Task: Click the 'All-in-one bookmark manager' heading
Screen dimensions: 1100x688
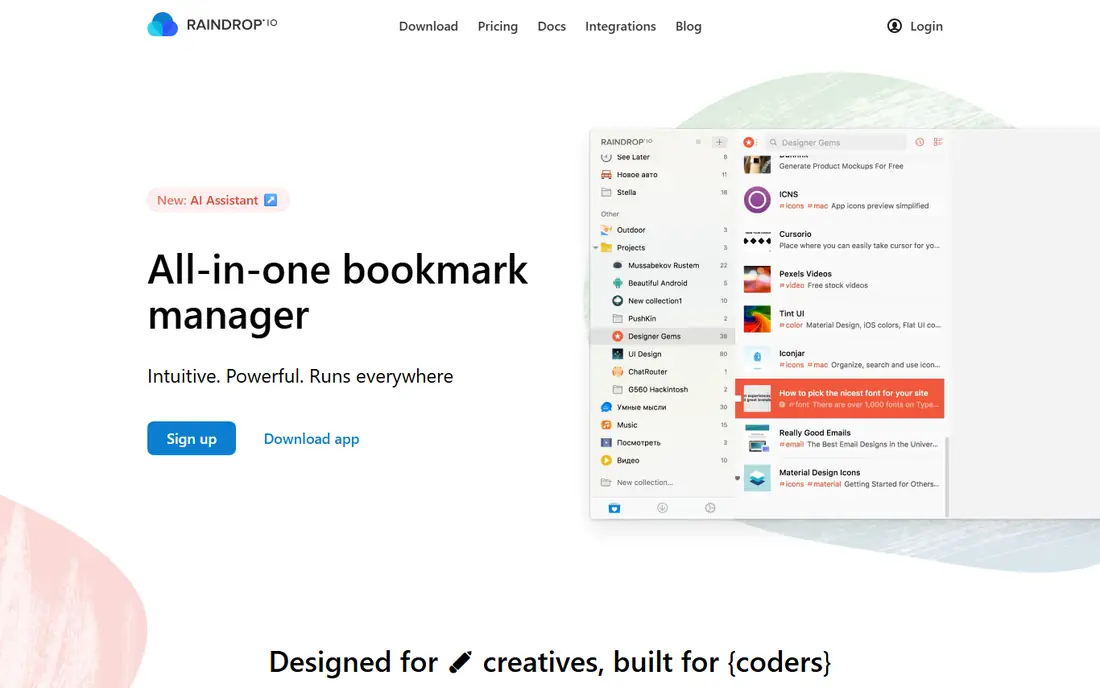Action: coord(337,292)
